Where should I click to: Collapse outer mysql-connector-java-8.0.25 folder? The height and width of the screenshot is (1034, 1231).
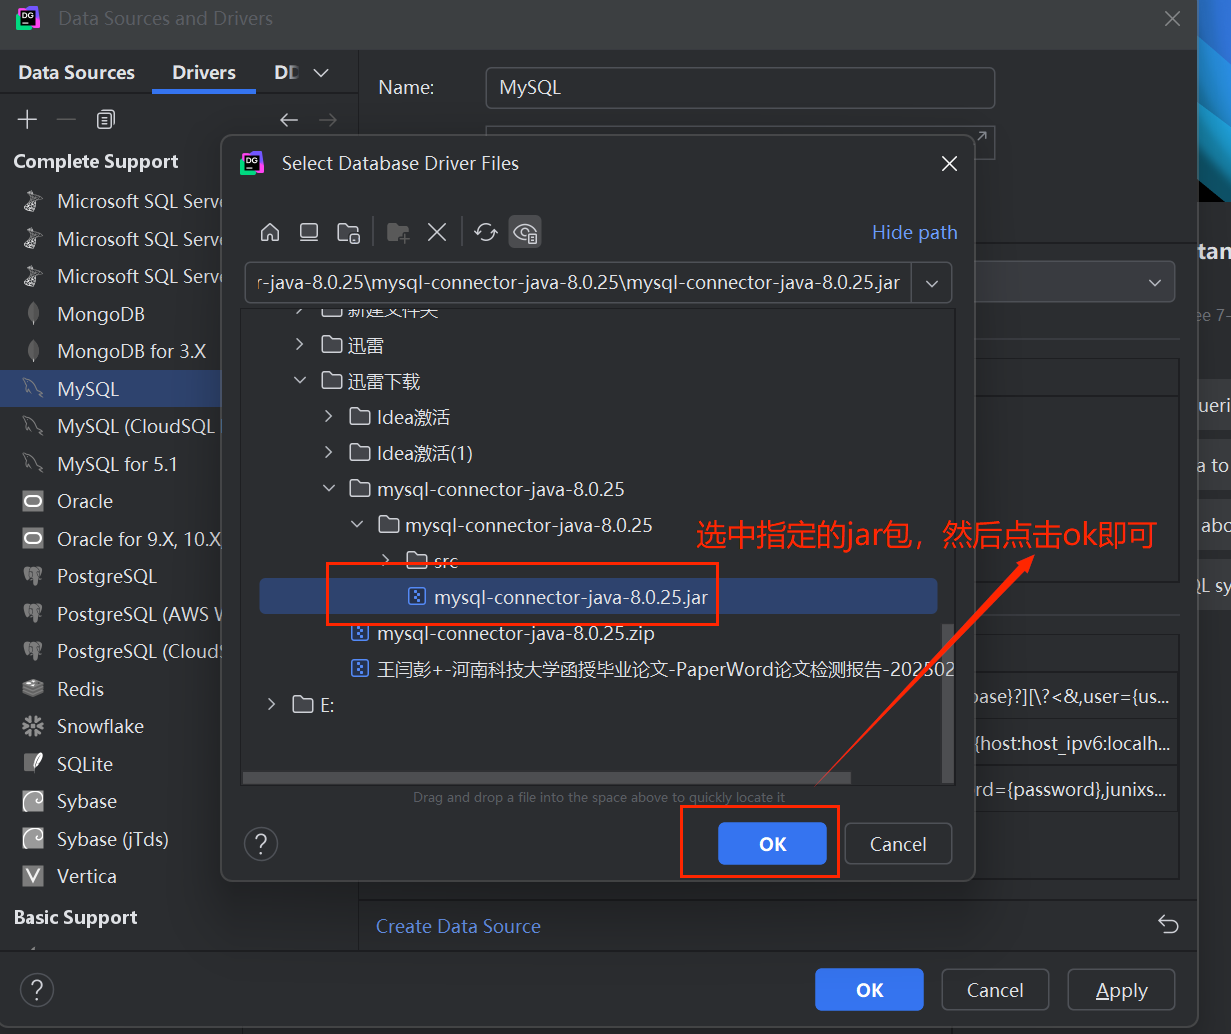[328, 489]
